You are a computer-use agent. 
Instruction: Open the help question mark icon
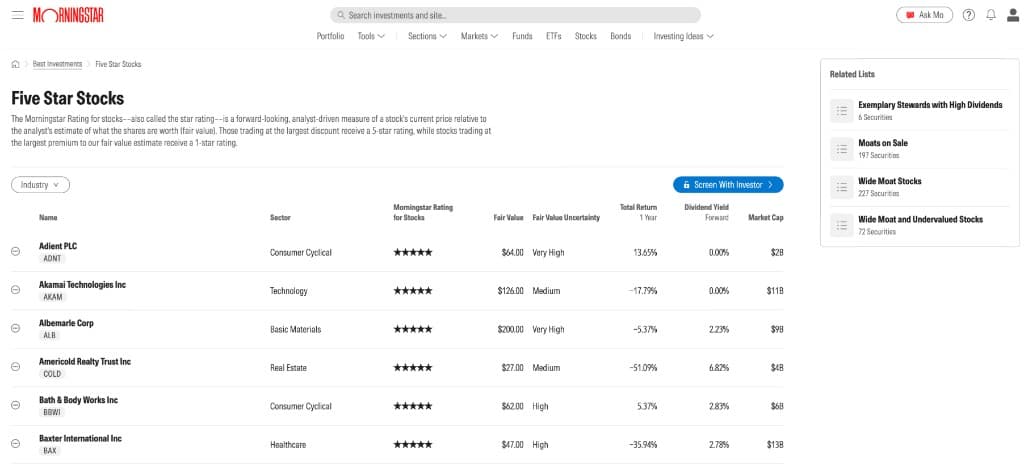(968, 15)
